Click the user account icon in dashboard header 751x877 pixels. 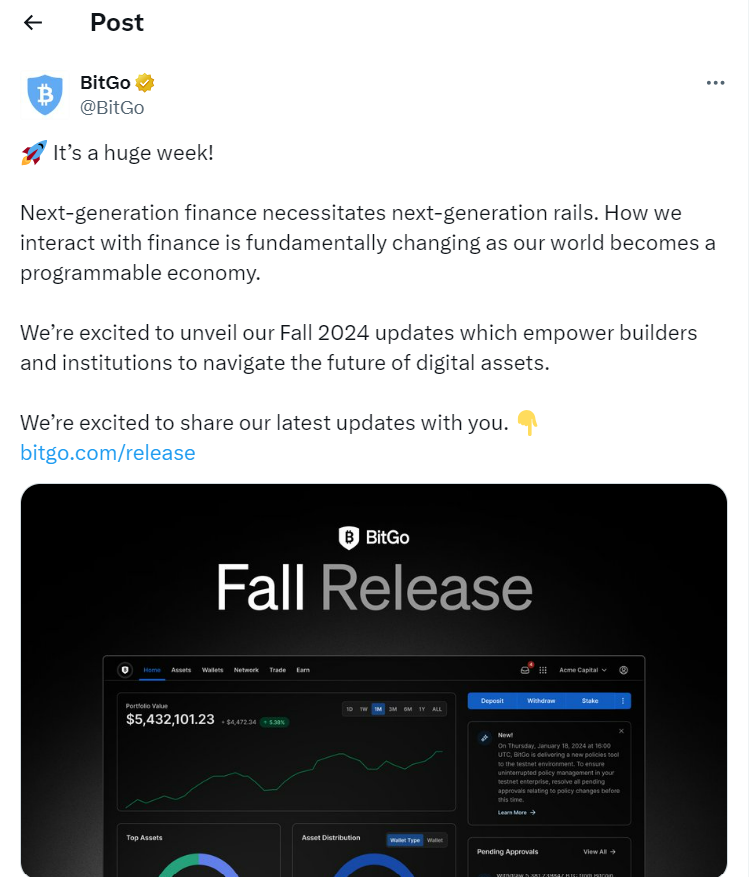click(x=623, y=670)
